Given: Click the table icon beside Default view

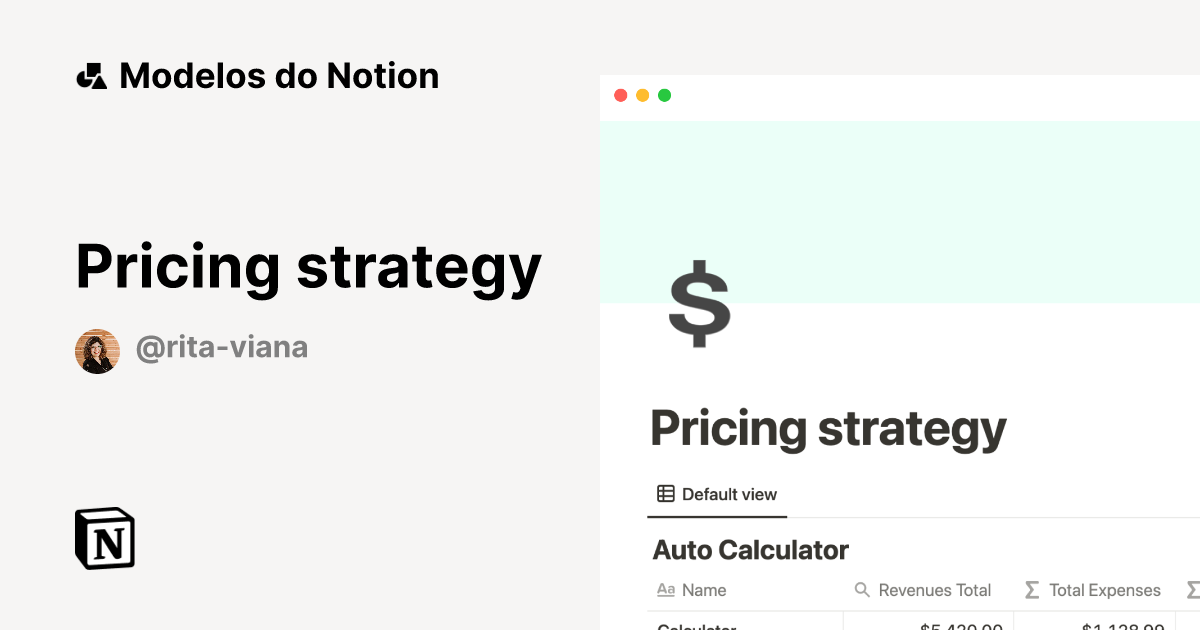Looking at the screenshot, I should (x=664, y=493).
